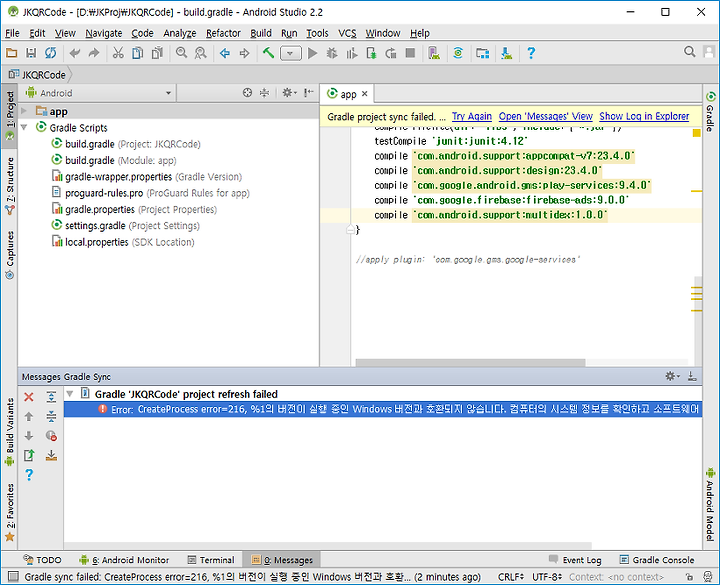Open the UTF-8 encoding selector
Viewport: 720px width, 585px height.
coord(546,577)
